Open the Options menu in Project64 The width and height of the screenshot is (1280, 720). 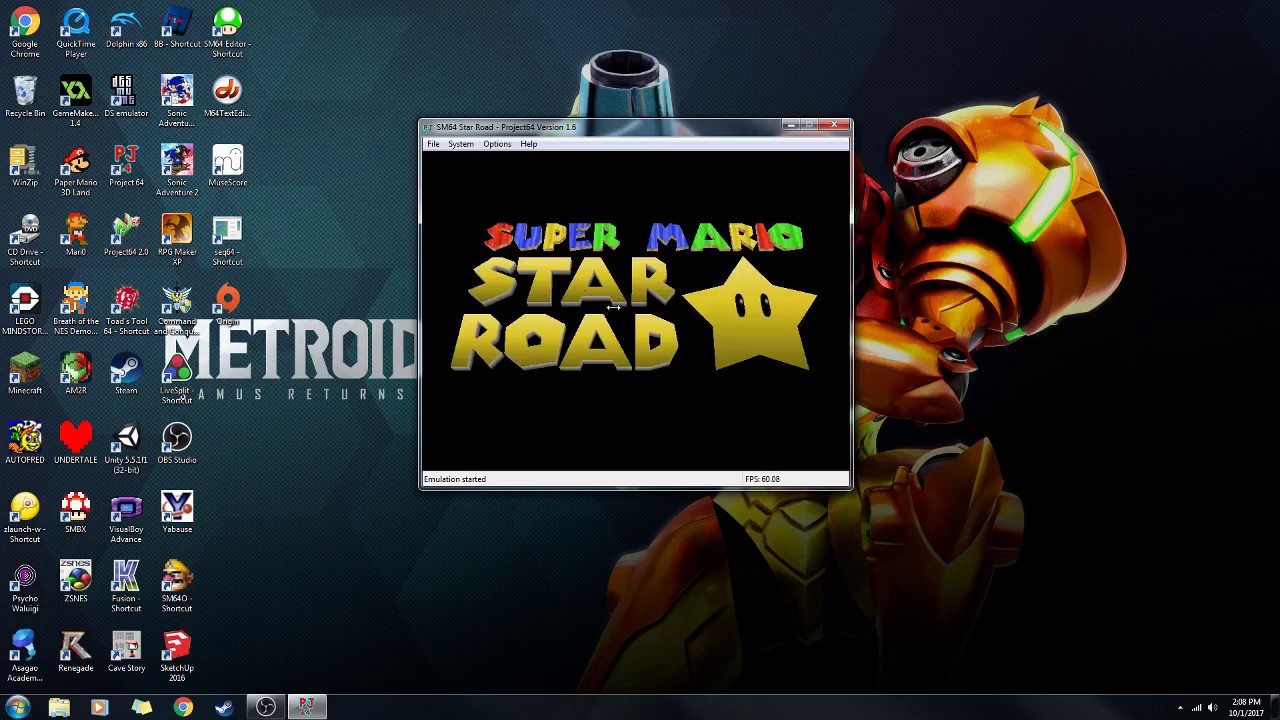[x=497, y=144]
